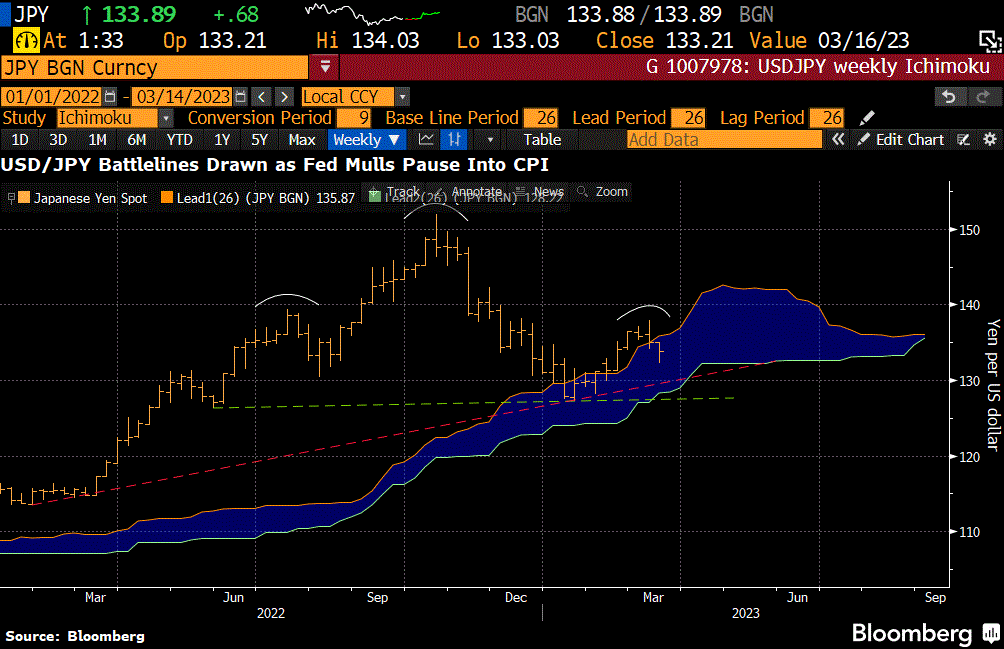Click the JPY BGN Curncy security field
This screenshot has height=649, width=1004.
(x=154, y=67)
